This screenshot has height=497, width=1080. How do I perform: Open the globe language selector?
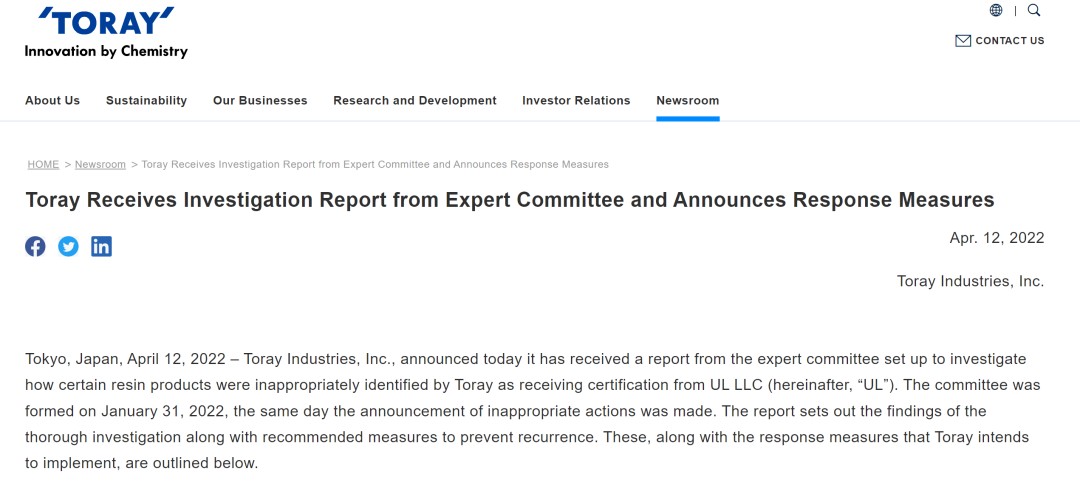[x=996, y=11]
